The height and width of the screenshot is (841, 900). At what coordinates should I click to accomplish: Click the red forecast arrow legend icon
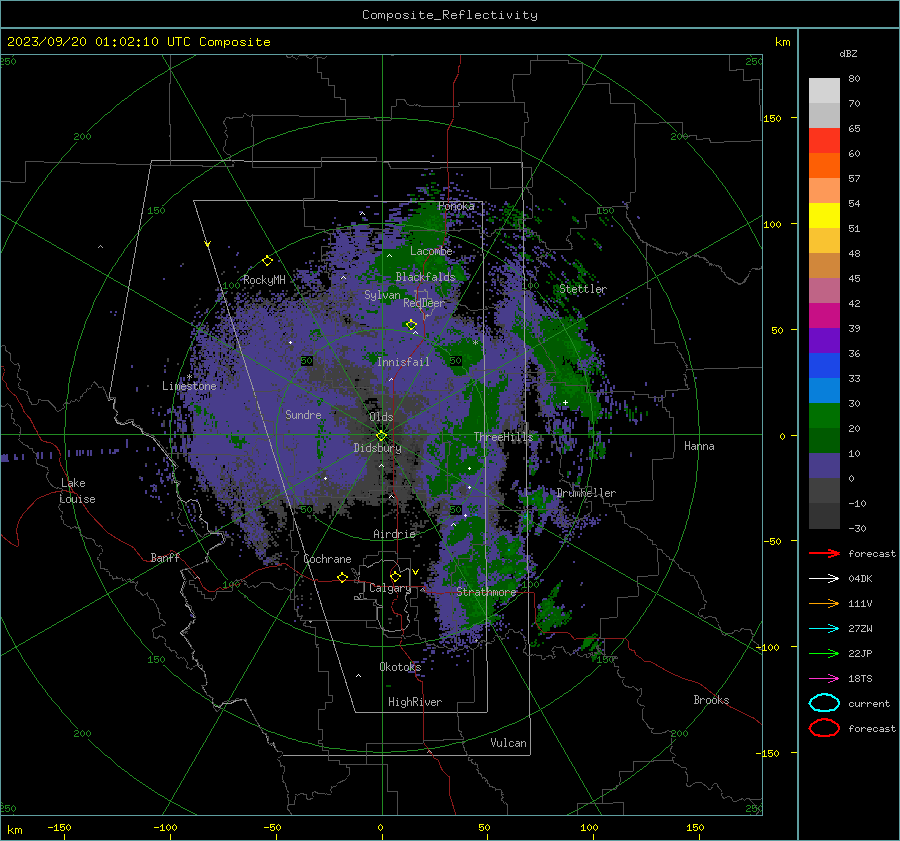coord(824,553)
